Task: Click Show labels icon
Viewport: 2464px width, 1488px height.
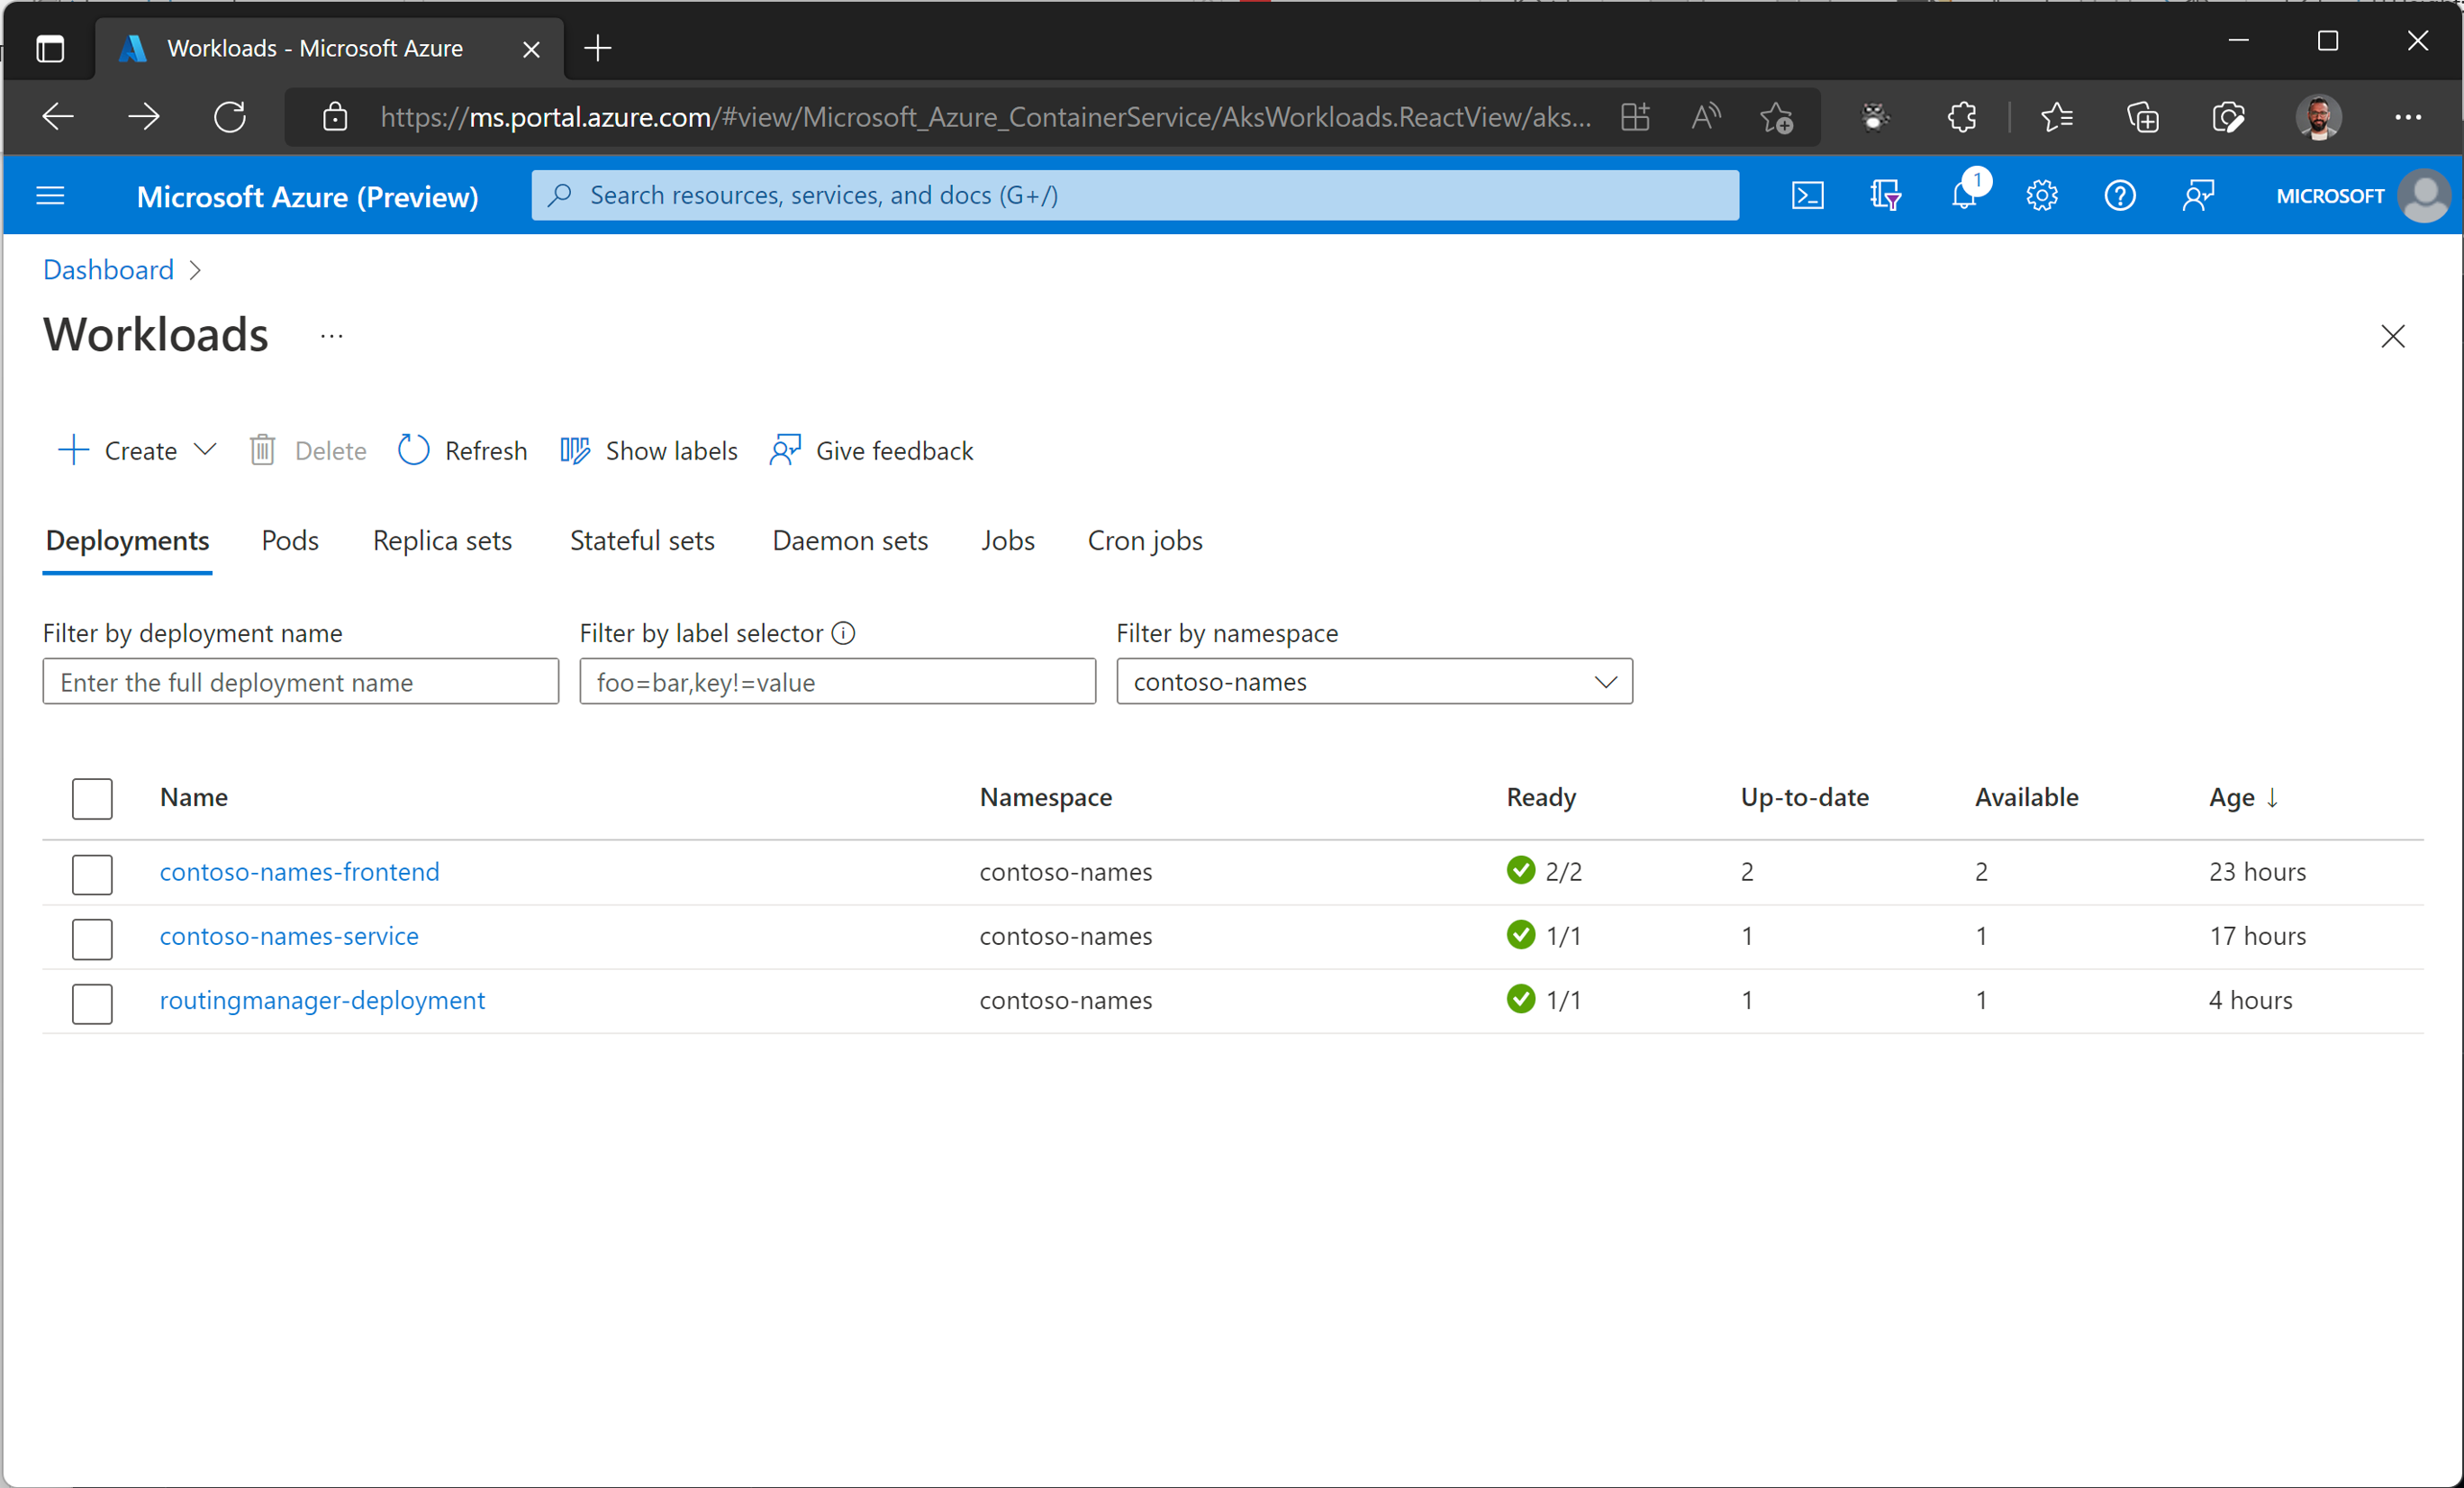Action: pyautogui.click(x=575, y=451)
